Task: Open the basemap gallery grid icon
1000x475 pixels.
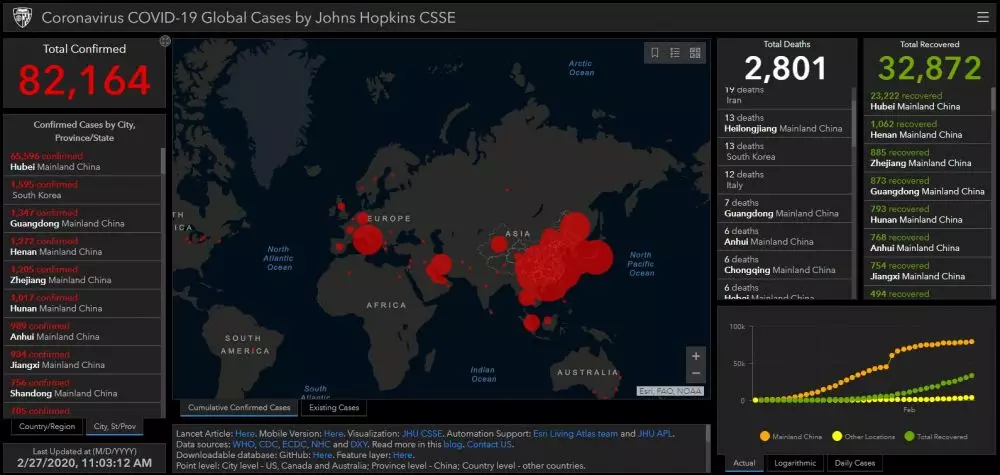Action: coord(695,53)
